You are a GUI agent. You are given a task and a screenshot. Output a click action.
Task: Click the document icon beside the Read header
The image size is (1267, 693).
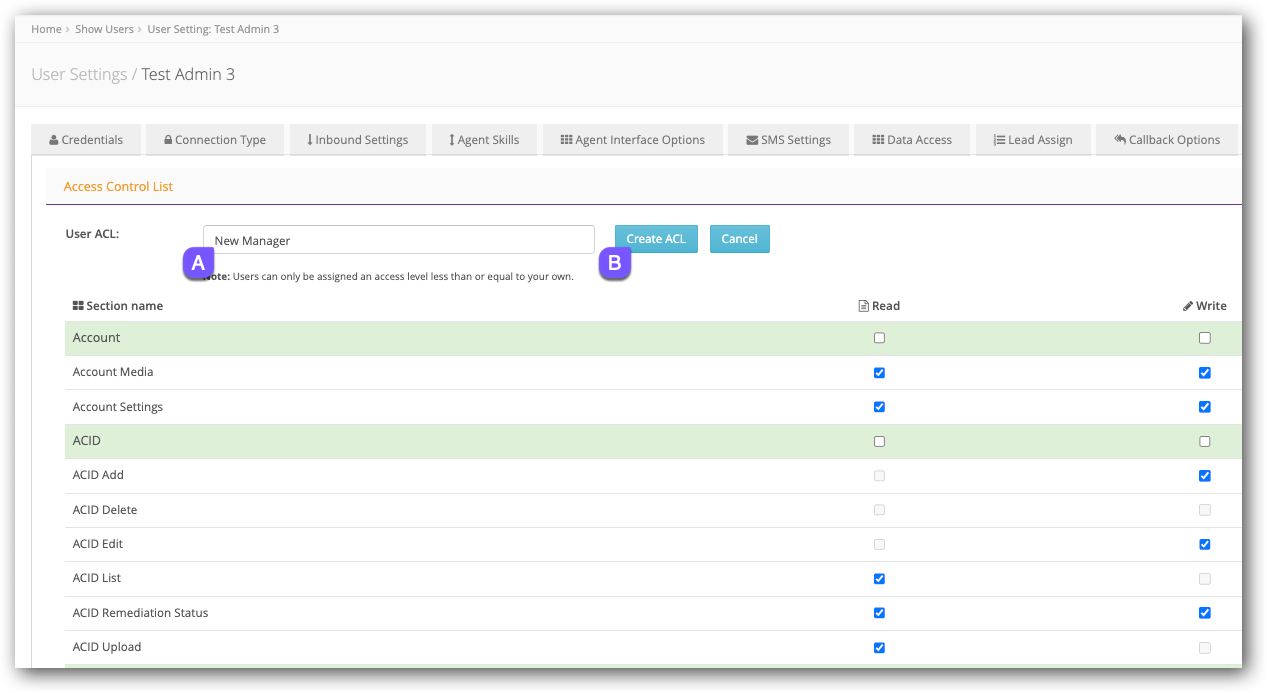coord(864,306)
